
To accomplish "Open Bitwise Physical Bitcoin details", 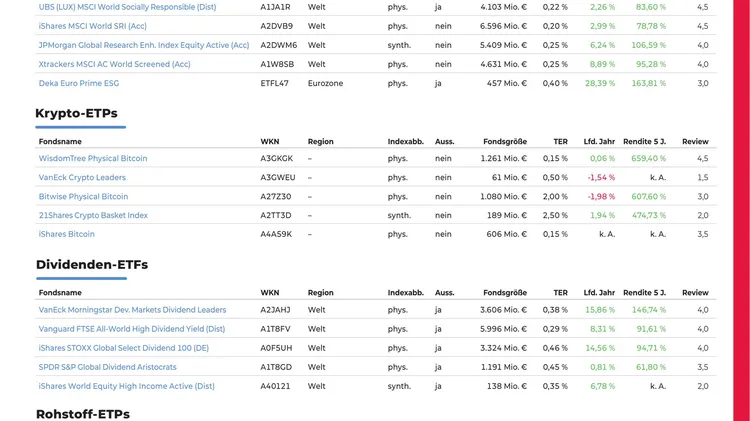I will click(x=83, y=196).
